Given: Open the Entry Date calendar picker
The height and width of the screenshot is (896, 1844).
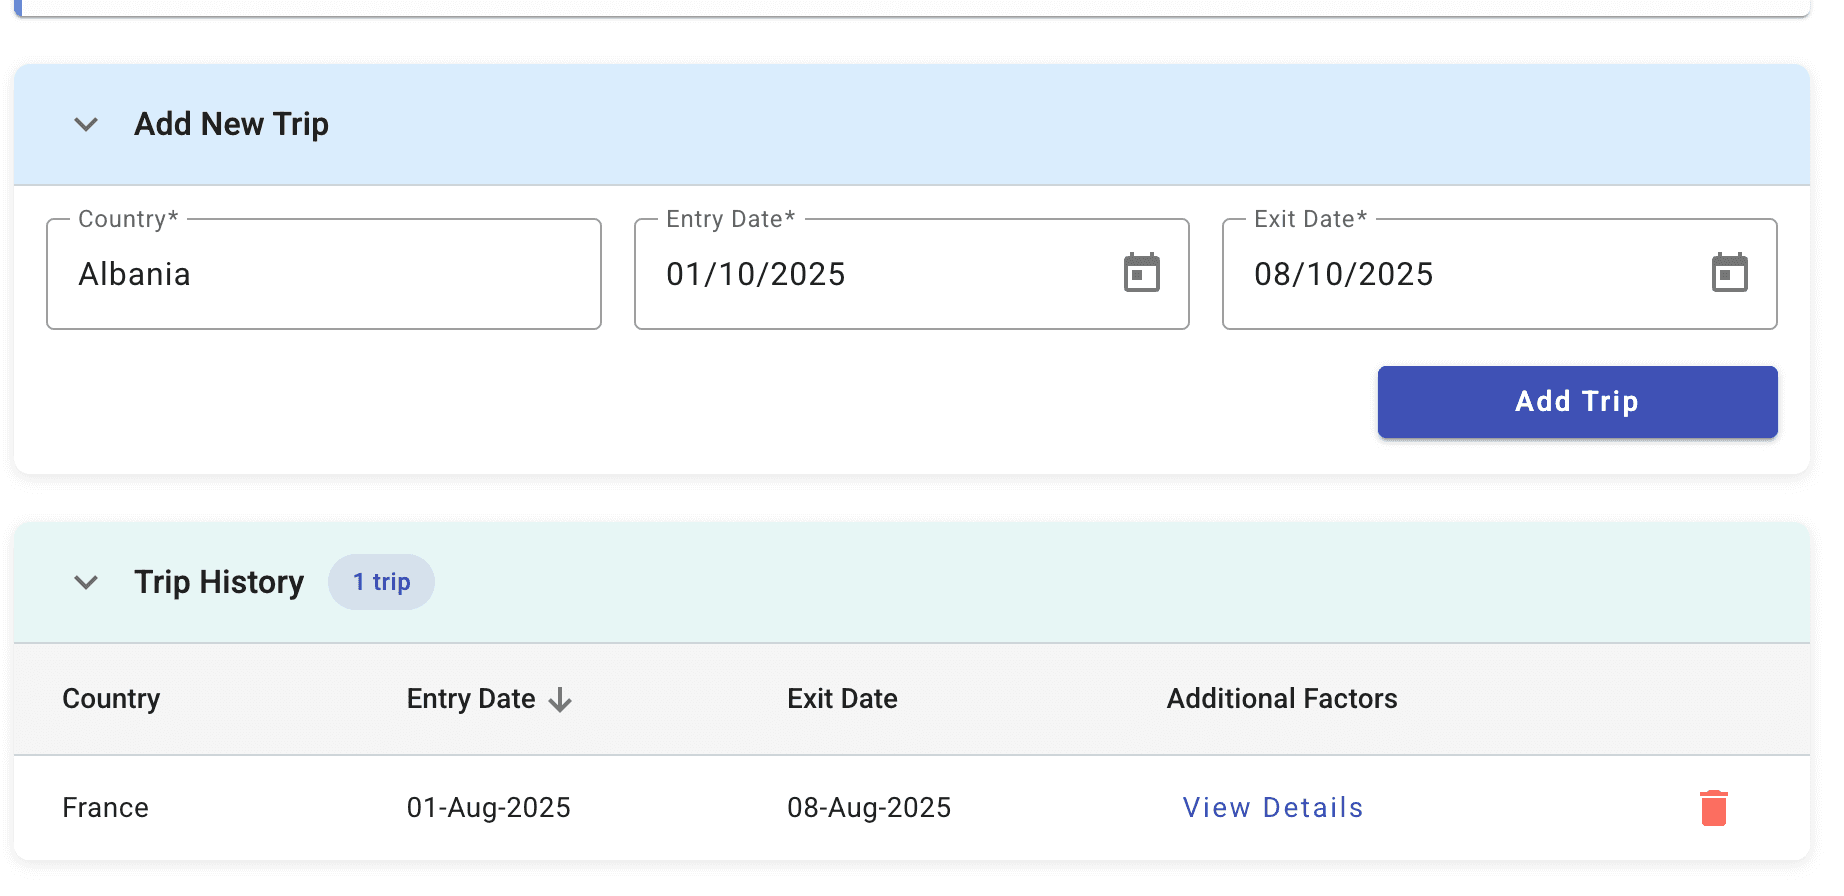Looking at the screenshot, I should point(1141,273).
